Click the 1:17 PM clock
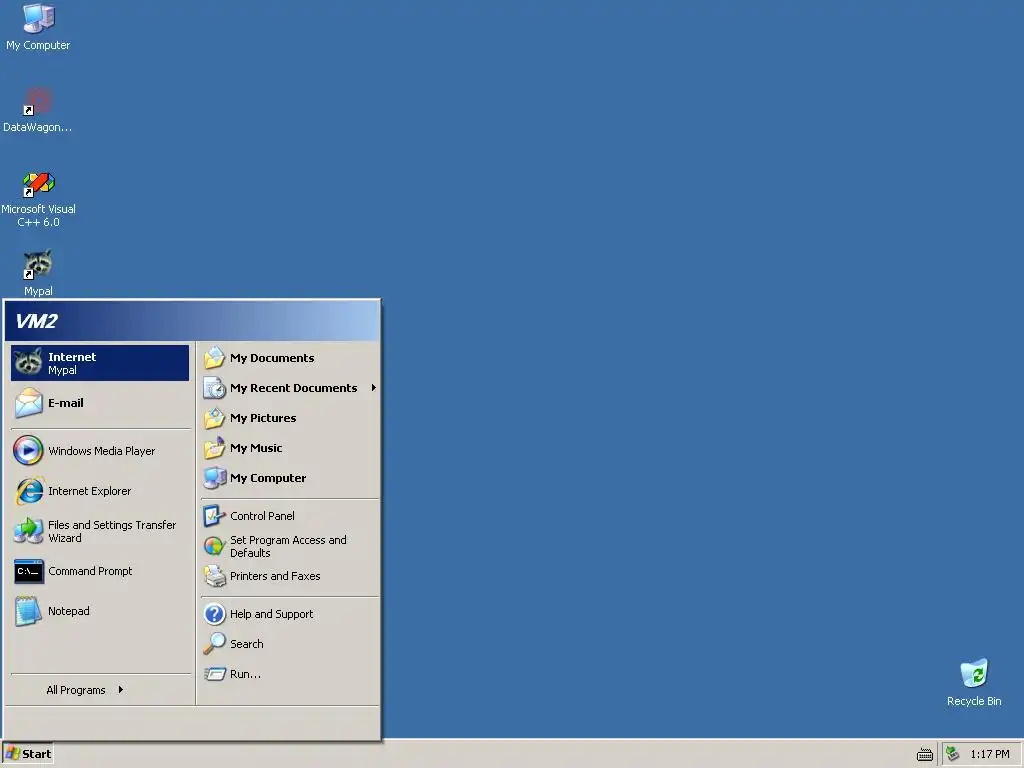Image resolution: width=1024 pixels, height=768 pixels. pyautogui.click(x=989, y=754)
